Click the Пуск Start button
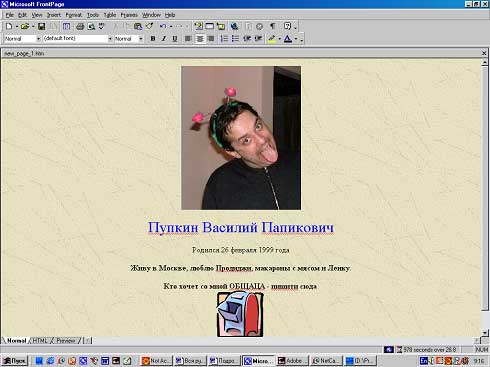Screen dimensions: 490x367 14,361
